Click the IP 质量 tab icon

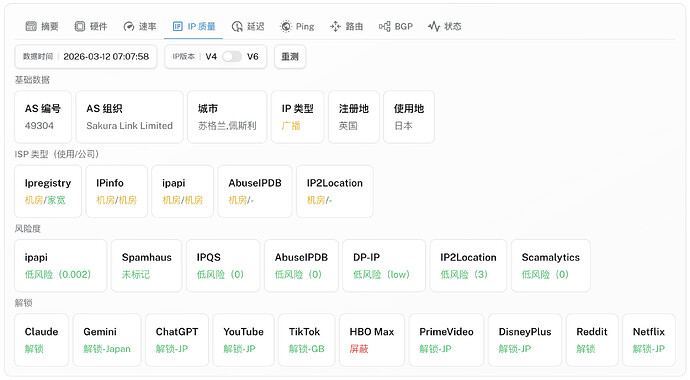coord(177,26)
